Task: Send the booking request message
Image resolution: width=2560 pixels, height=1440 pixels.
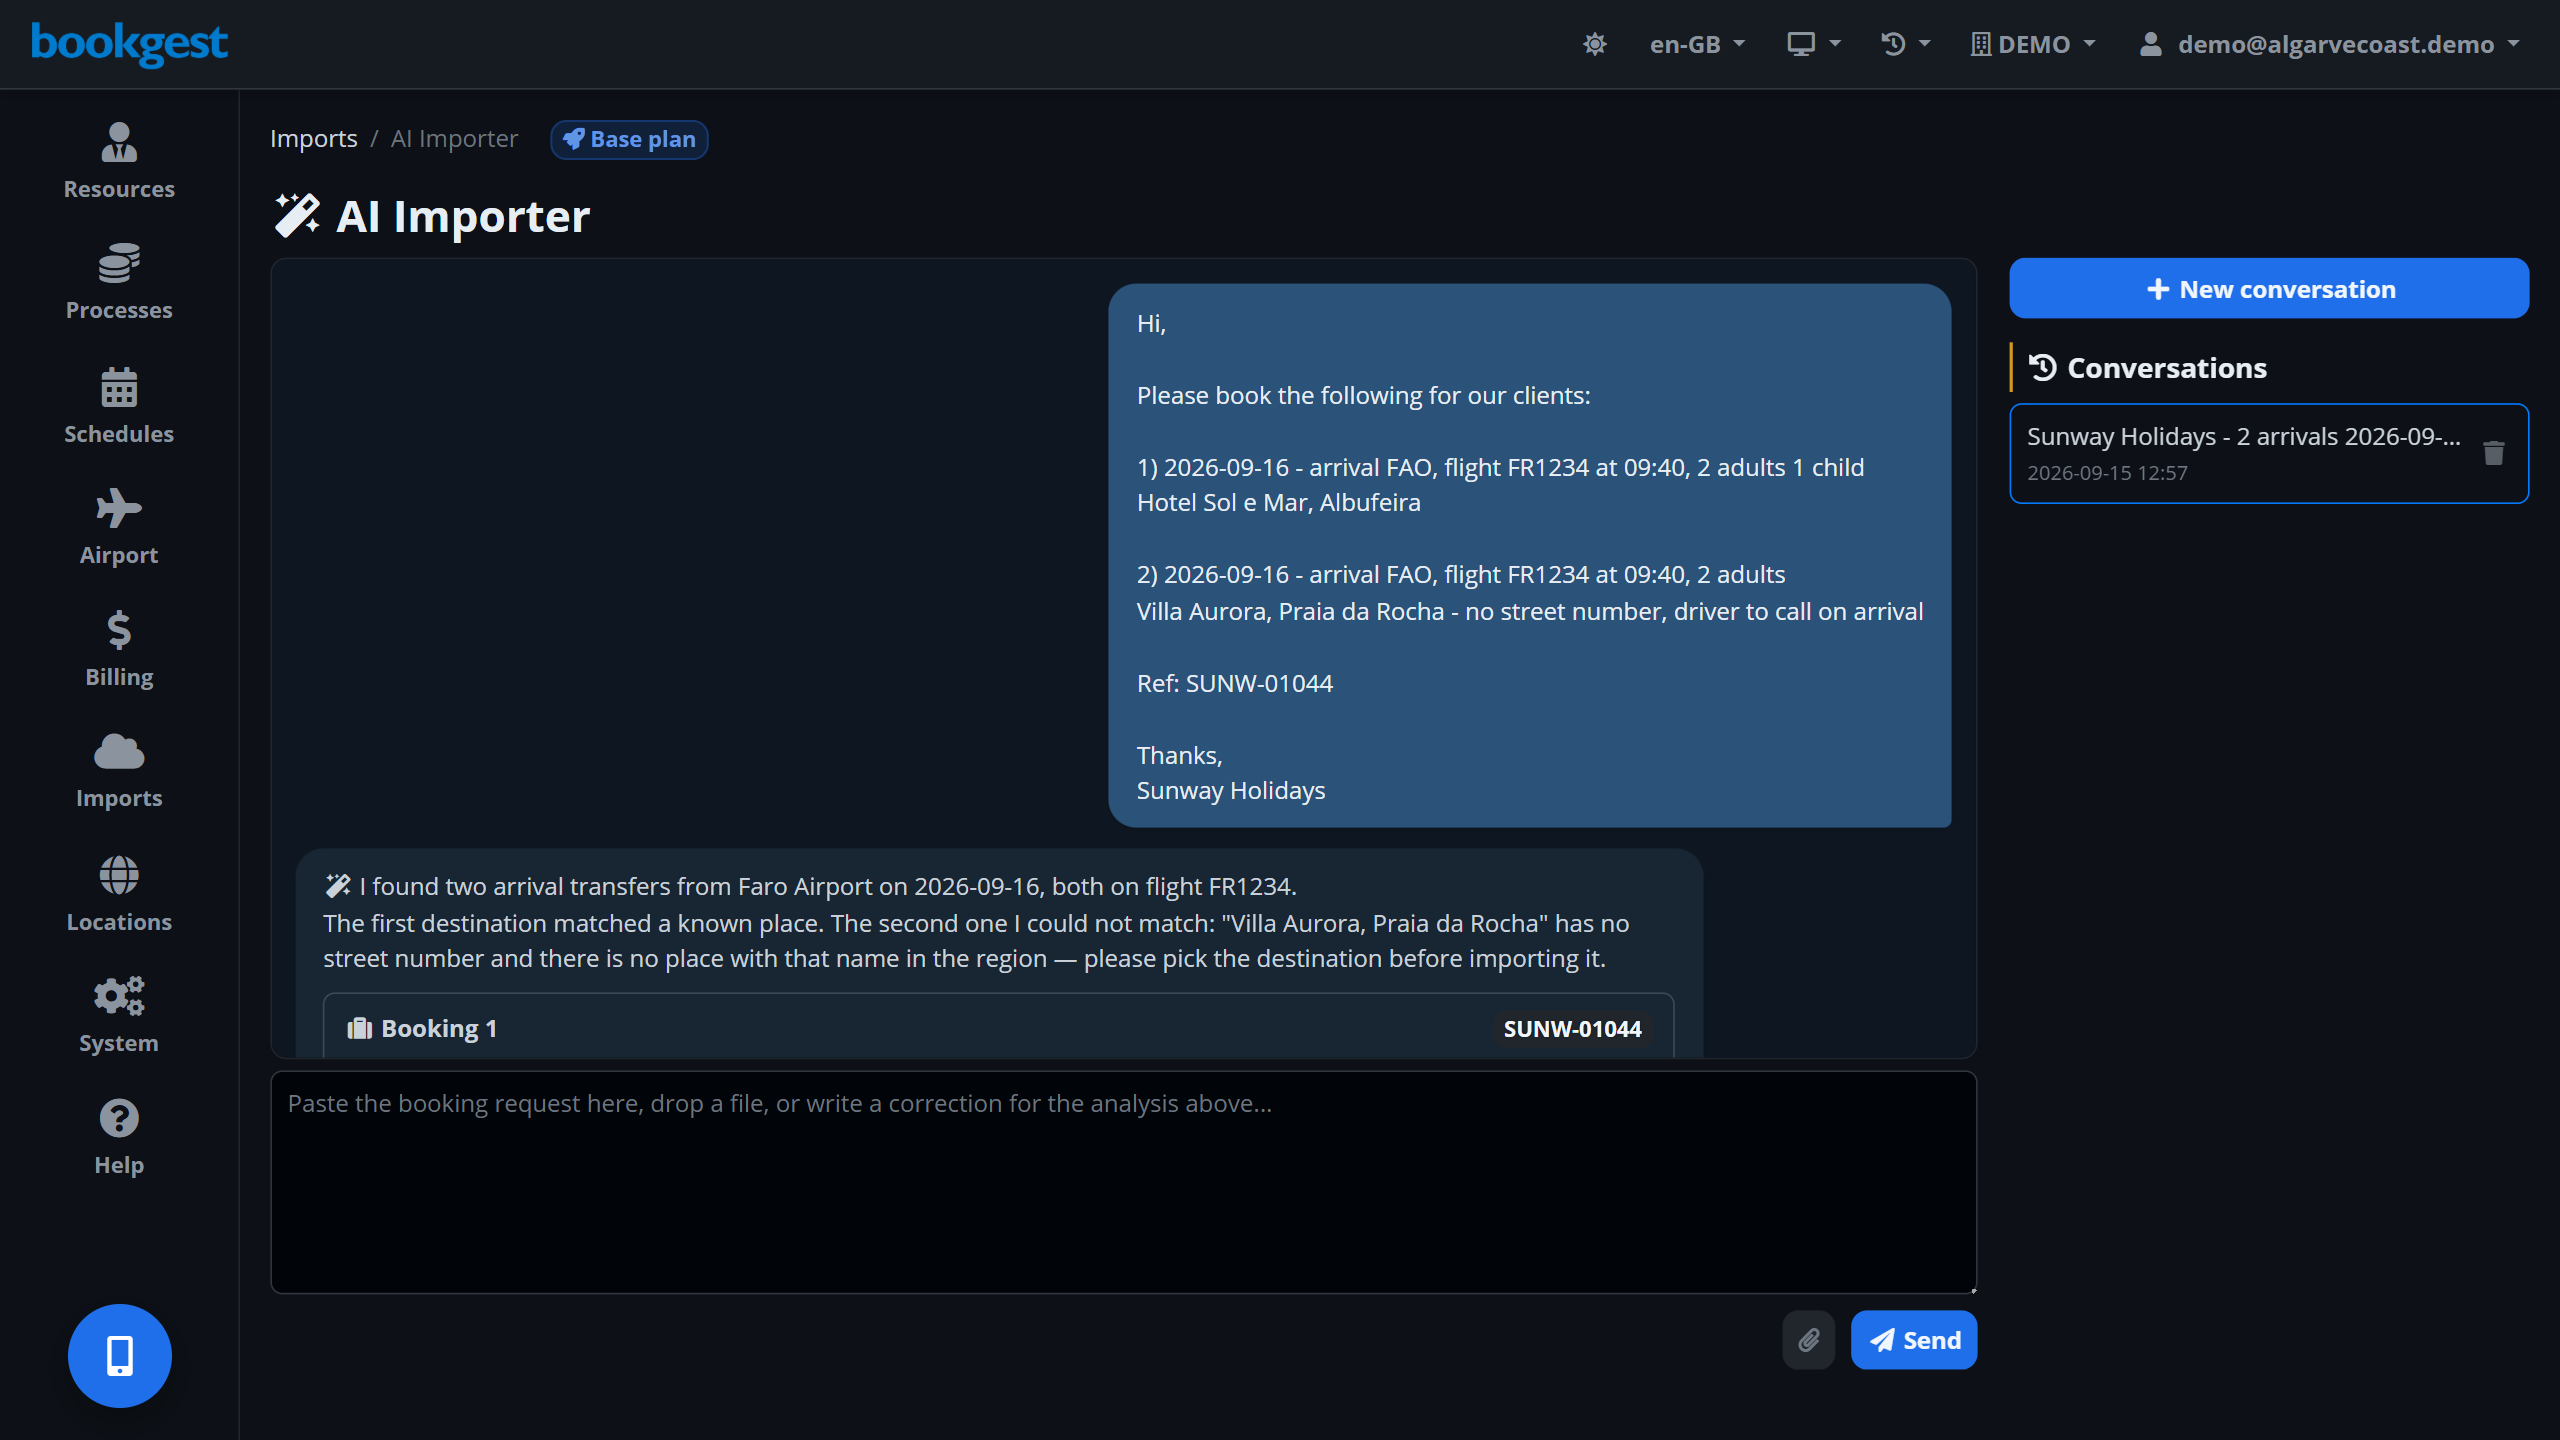Action: (1914, 1340)
